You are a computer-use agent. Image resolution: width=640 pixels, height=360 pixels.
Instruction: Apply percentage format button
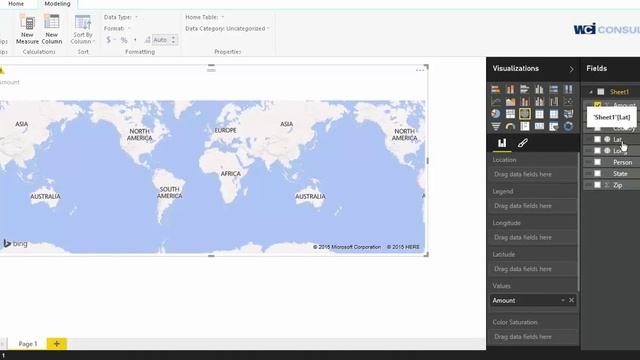[124, 40]
